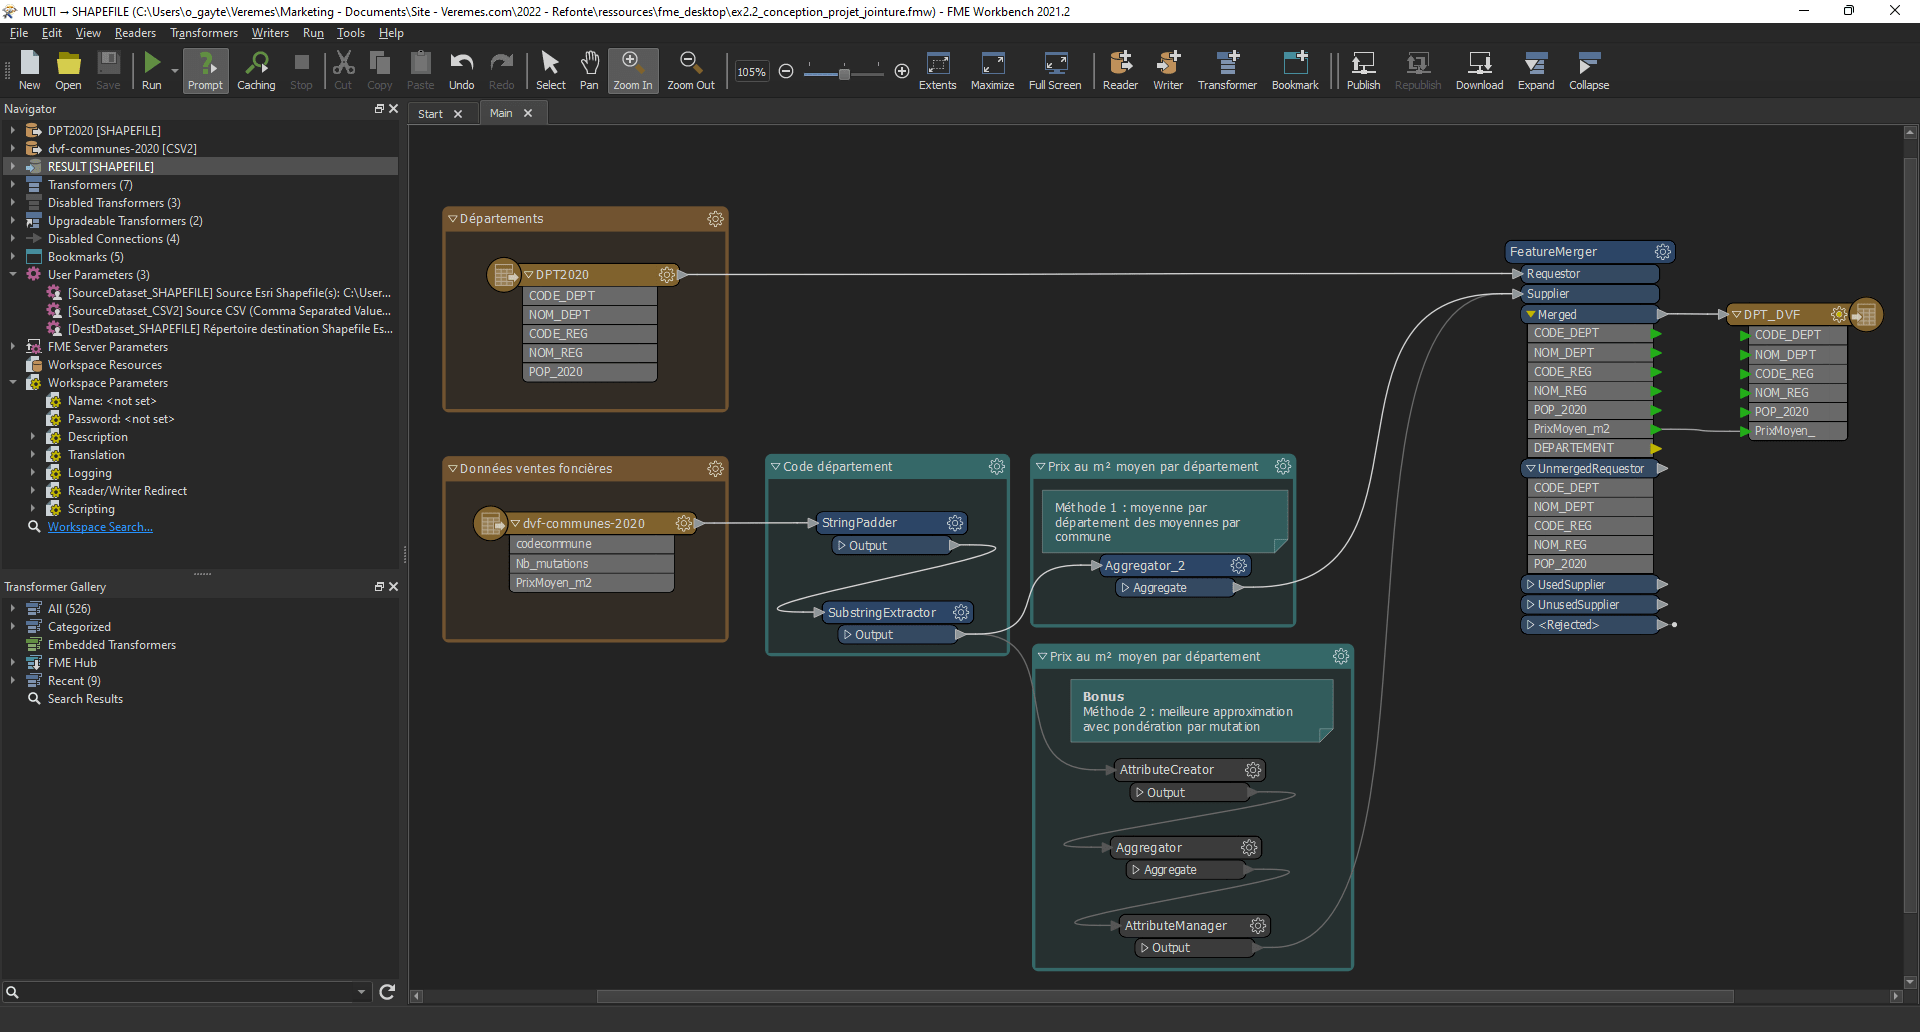This screenshot has height=1032, width=1920.
Task: Open the Transformers menu
Action: (x=203, y=33)
